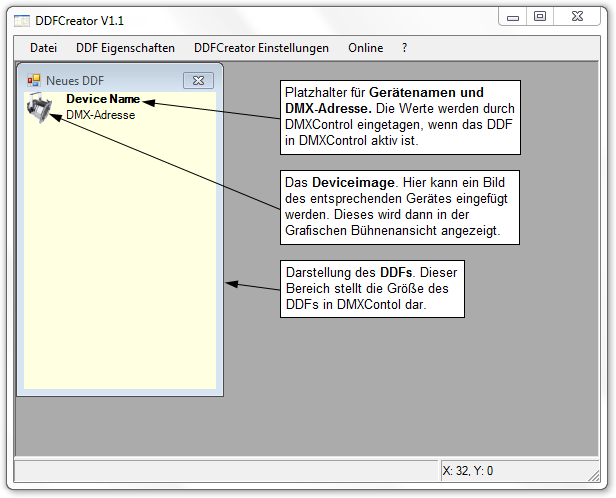Open the Online menu
This screenshot has height=498, width=616.
click(x=365, y=47)
